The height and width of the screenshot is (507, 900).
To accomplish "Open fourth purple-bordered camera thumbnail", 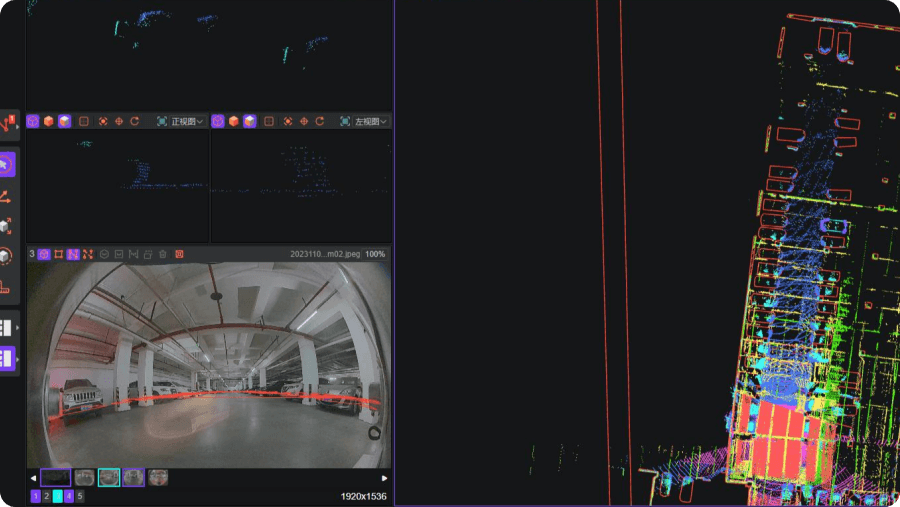I will [x=133, y=477].
